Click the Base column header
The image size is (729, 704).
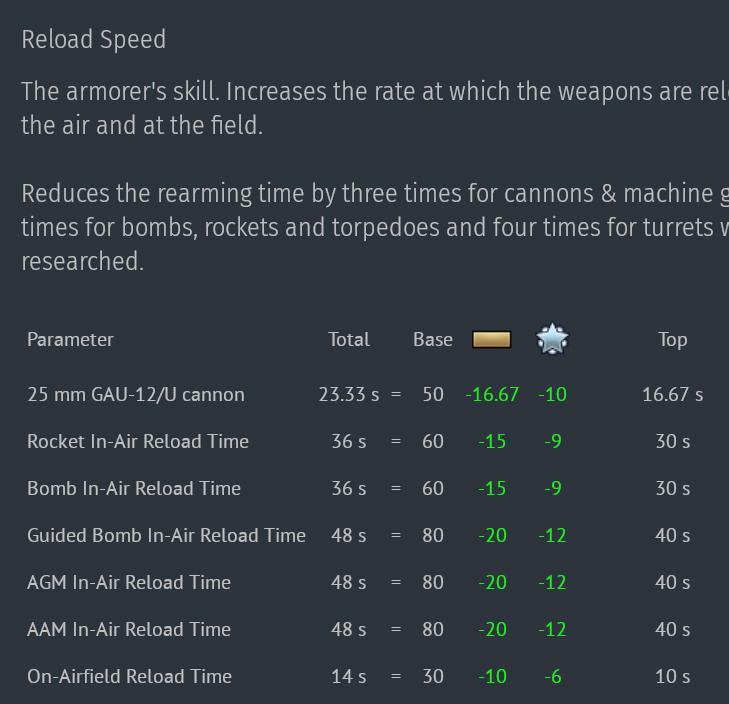tap(433, 339)
